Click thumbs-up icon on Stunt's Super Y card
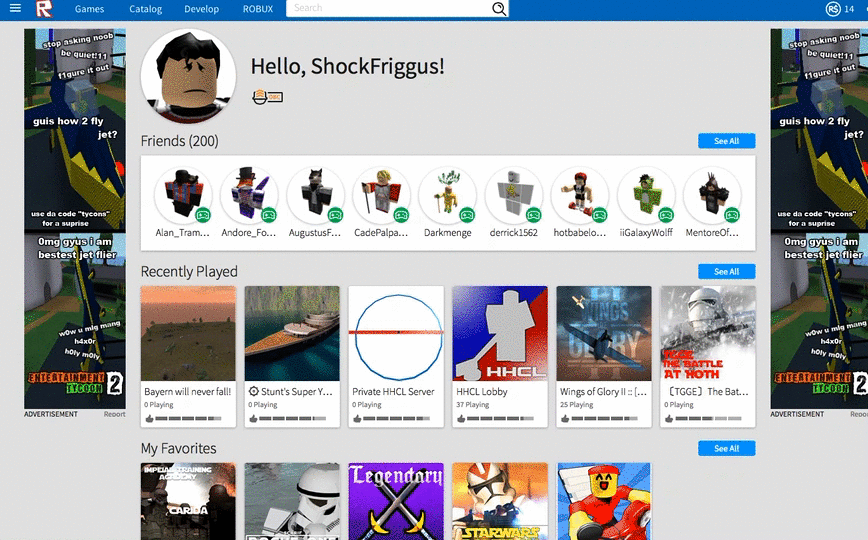The height and width of the screenshot is (540, 868). (253, 418)
